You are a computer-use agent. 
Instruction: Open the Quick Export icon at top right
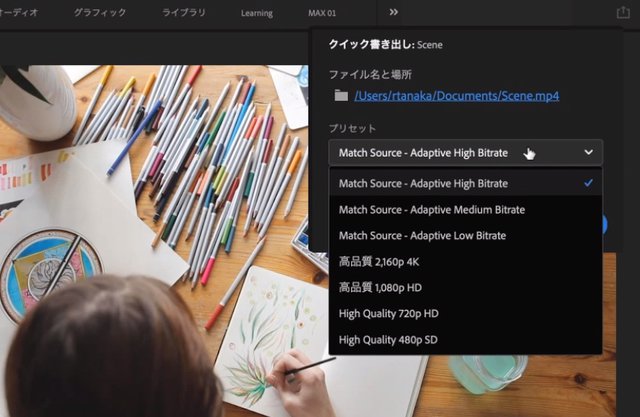tap(624, 13)
